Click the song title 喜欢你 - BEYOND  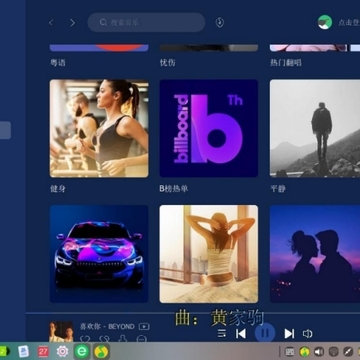pos(107,327)
